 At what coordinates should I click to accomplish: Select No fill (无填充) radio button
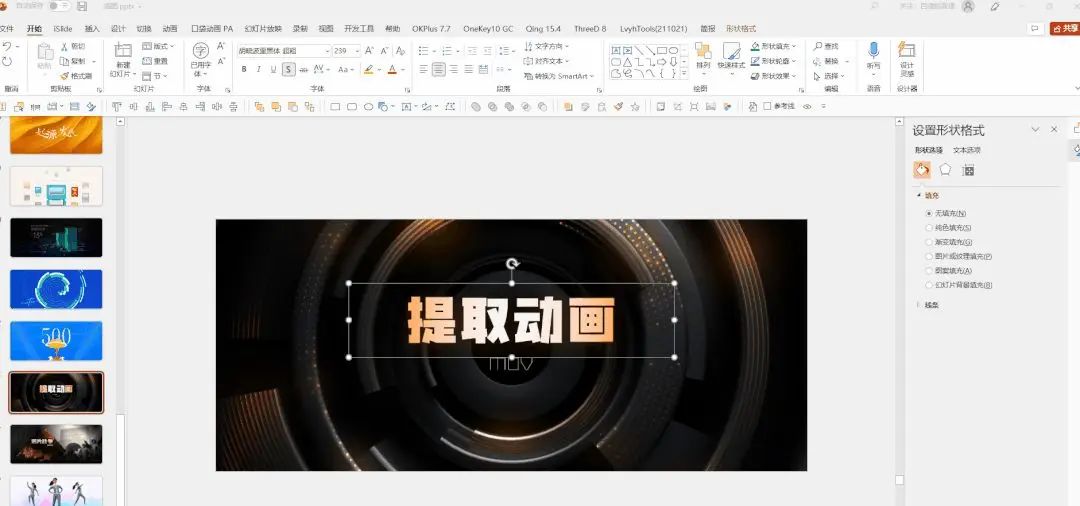(928, 213)
